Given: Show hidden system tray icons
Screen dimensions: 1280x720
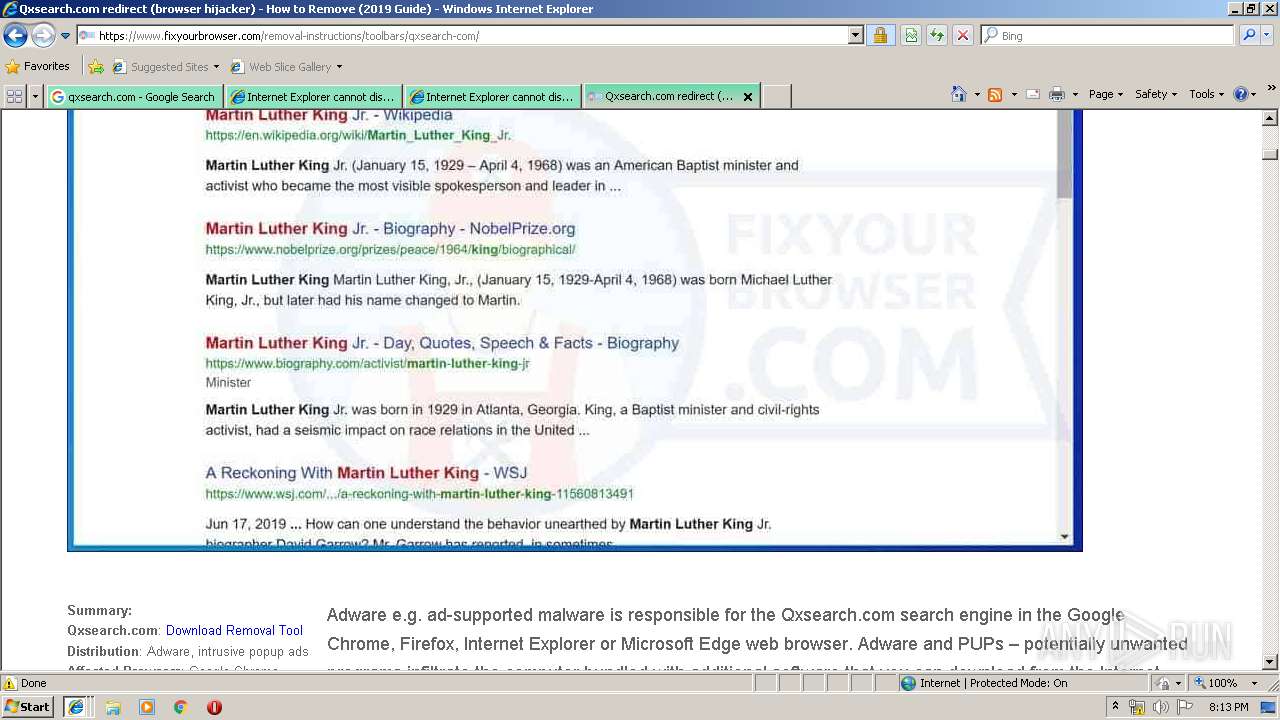Looking at the screenshot, I should point(1116,707).
